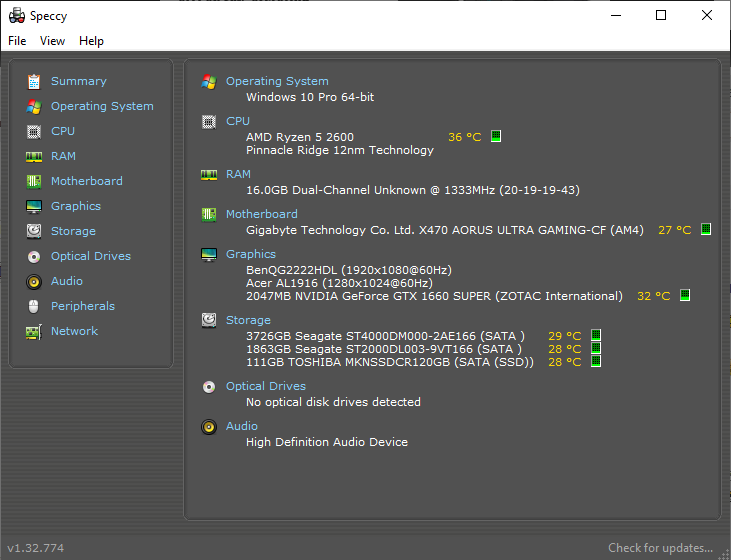Select the RAM module icon in sidebar
Viewport: 731px width, 560px height.
[34, 156]
